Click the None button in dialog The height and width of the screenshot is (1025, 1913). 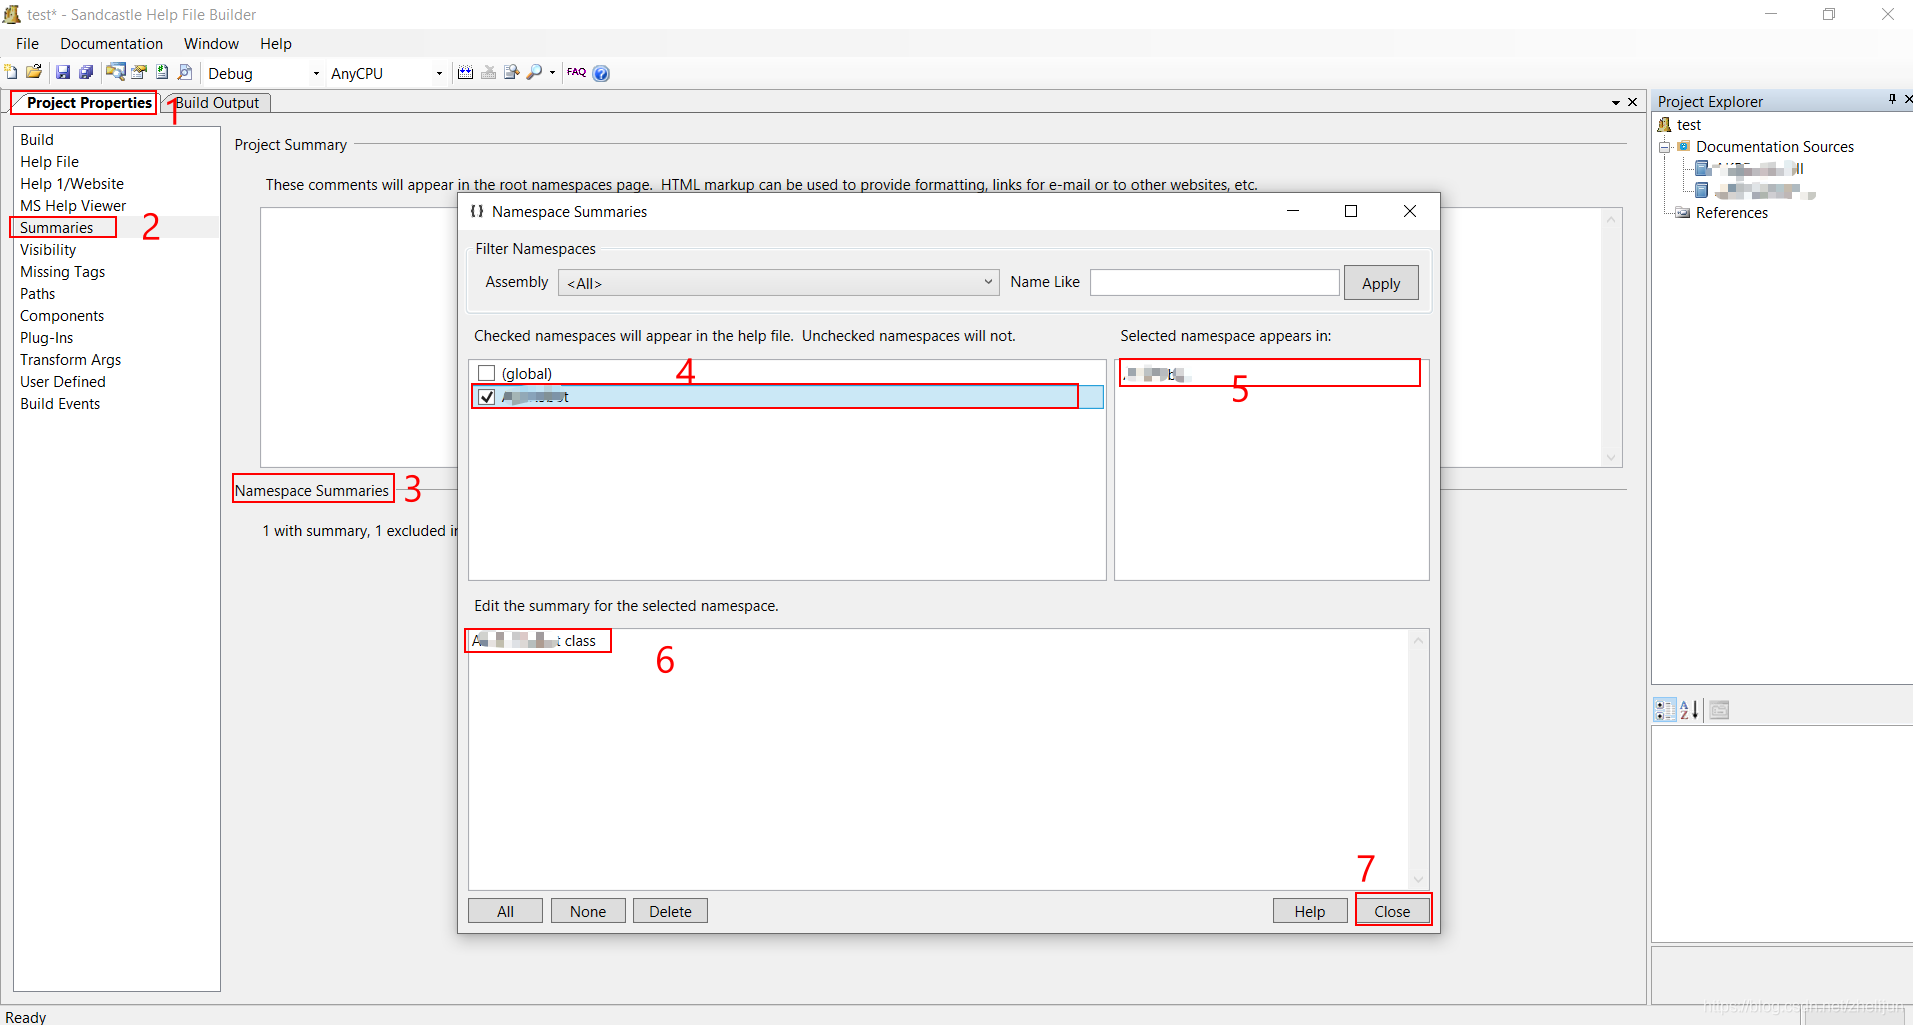(588, 911)
